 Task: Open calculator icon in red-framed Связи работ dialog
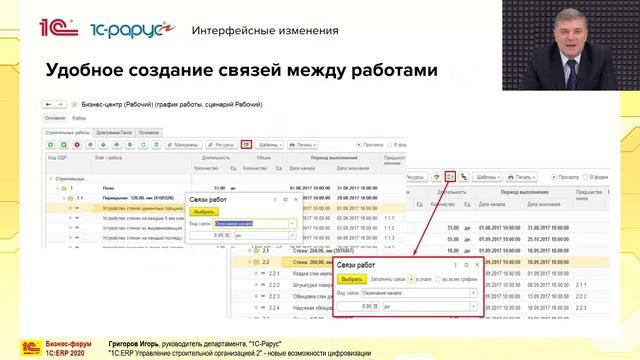pyautogui.click(x=376, y=306)
